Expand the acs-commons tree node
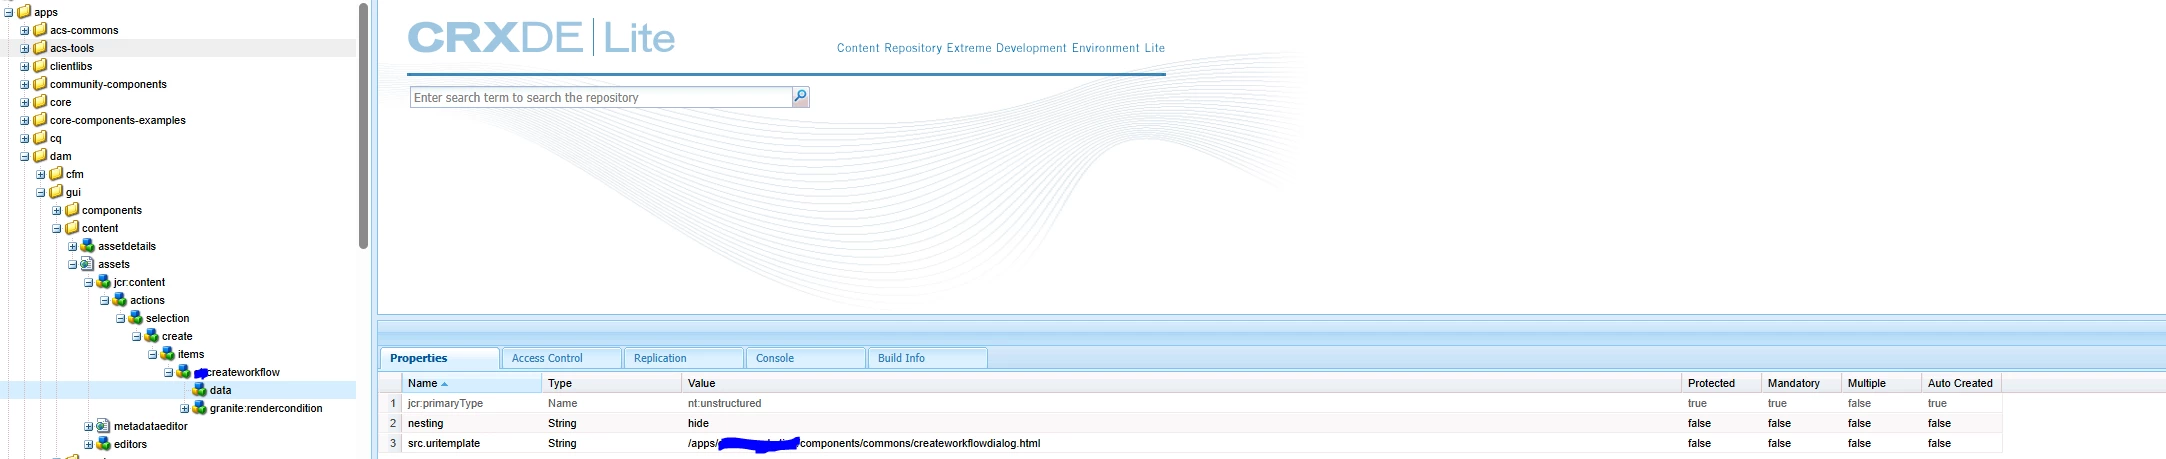 coord(25,30)
